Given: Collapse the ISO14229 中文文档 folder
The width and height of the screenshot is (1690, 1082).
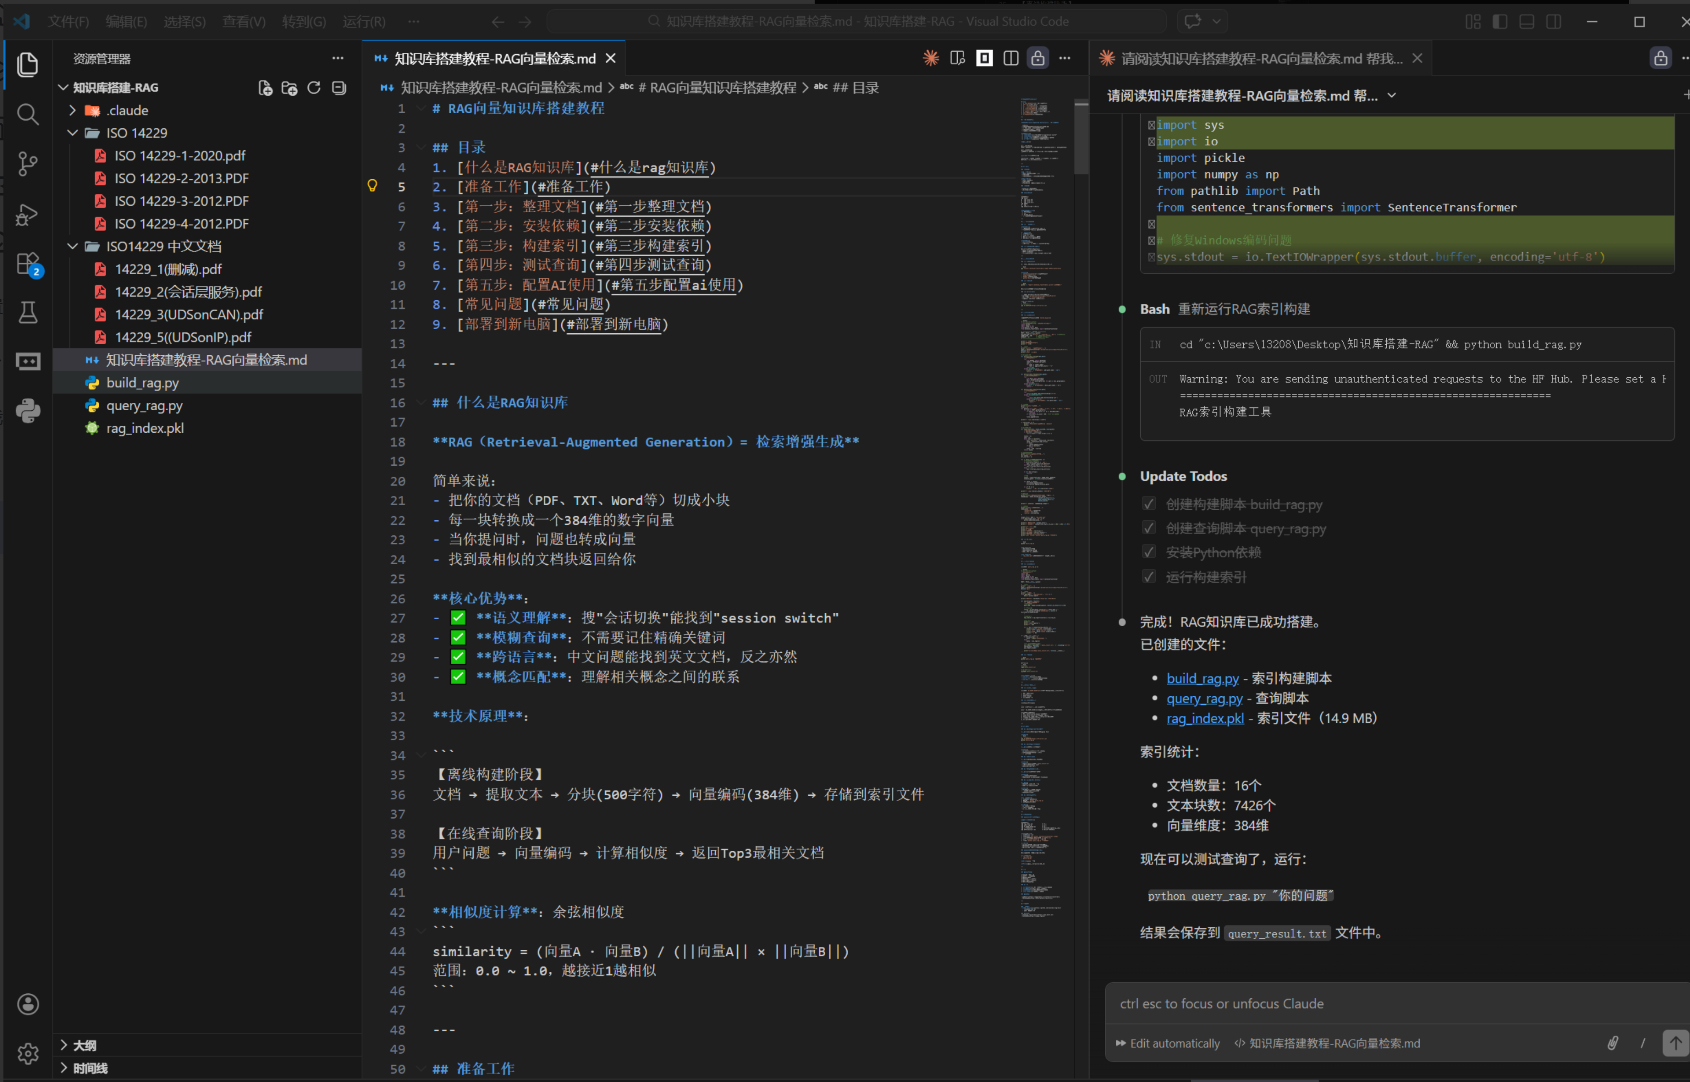Looking at the screenshot, I should point(73,246).
